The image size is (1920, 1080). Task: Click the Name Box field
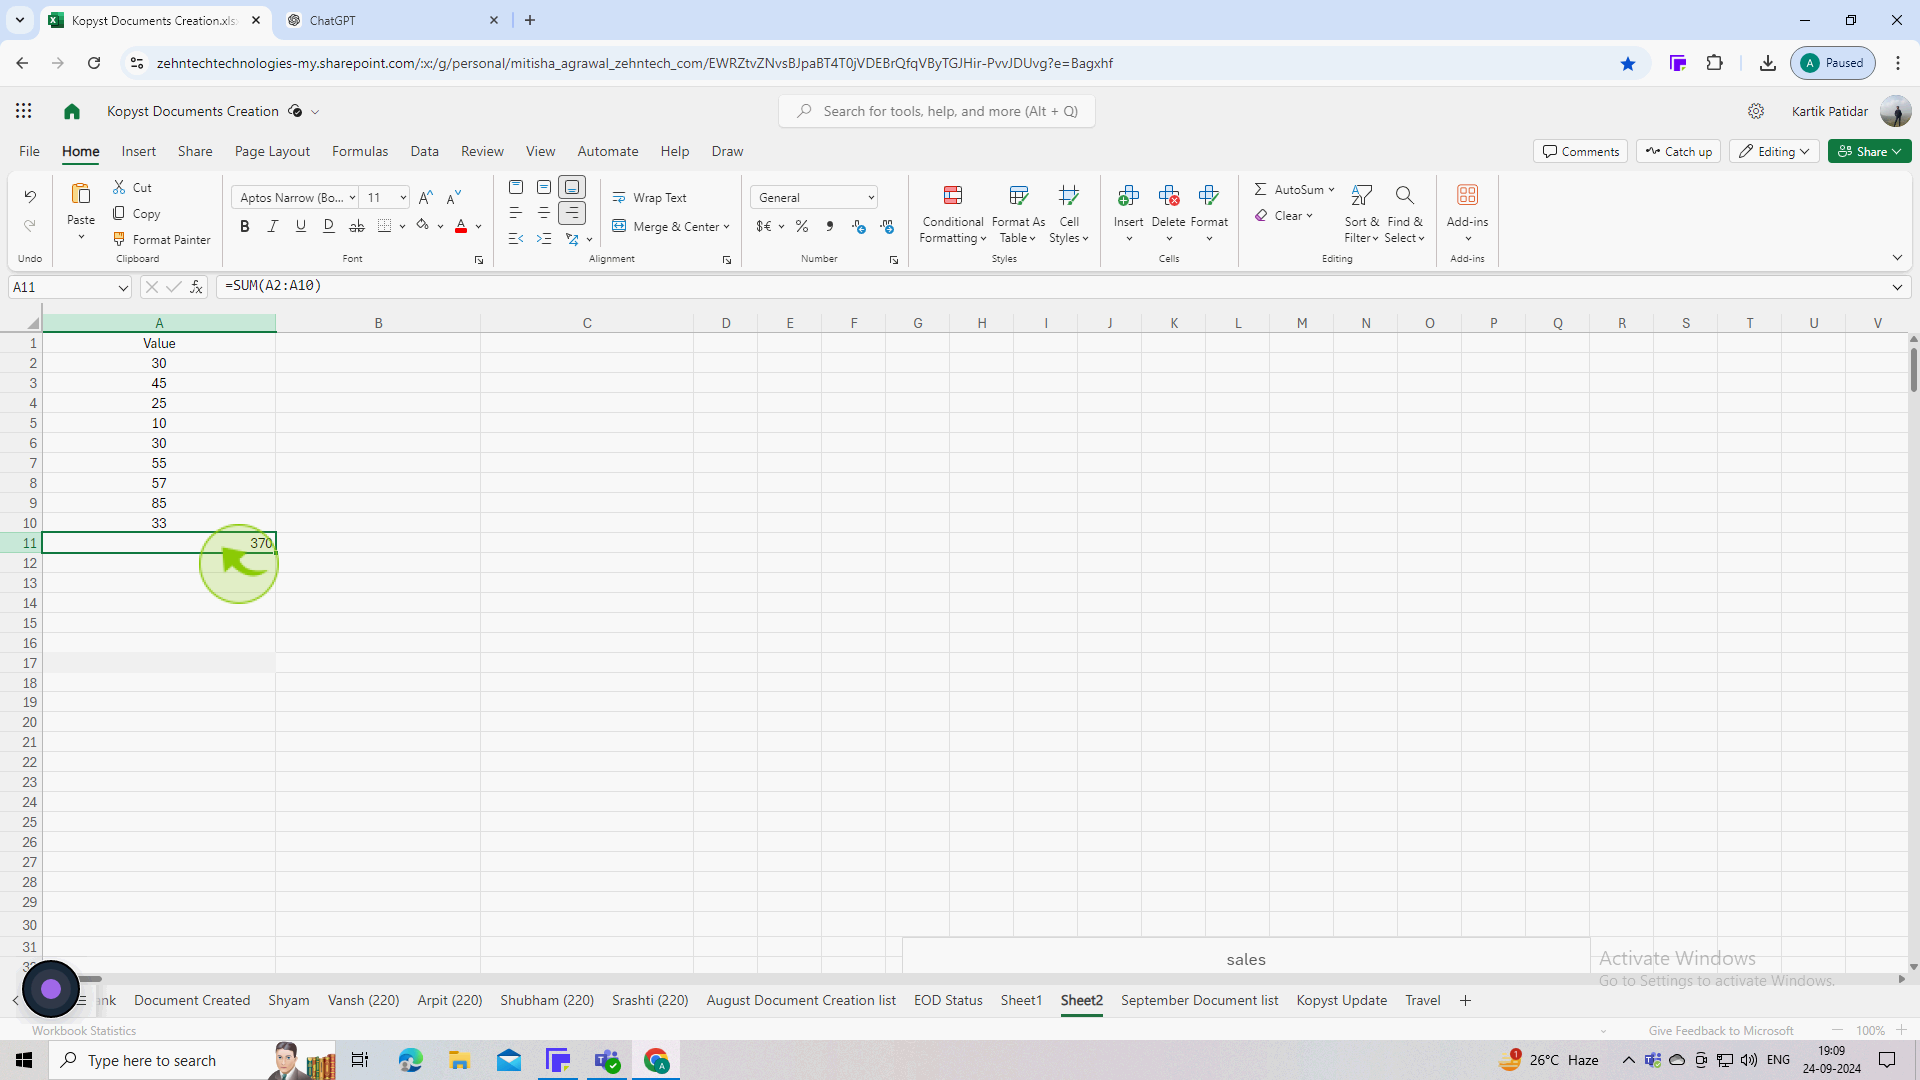70,287
